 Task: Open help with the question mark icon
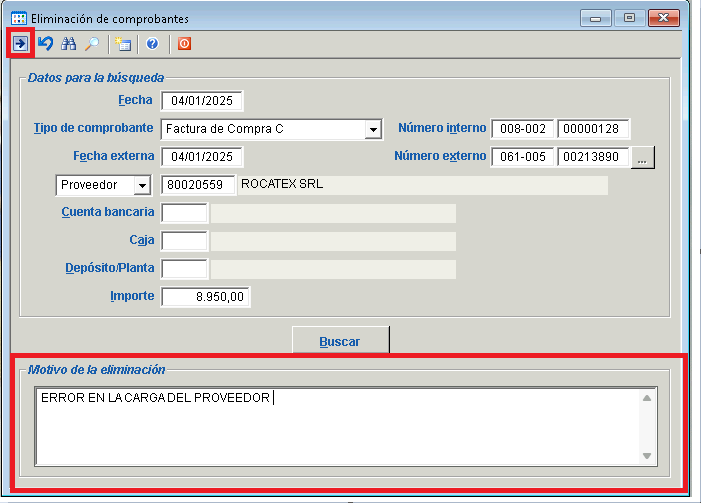[x=152, y=44]
